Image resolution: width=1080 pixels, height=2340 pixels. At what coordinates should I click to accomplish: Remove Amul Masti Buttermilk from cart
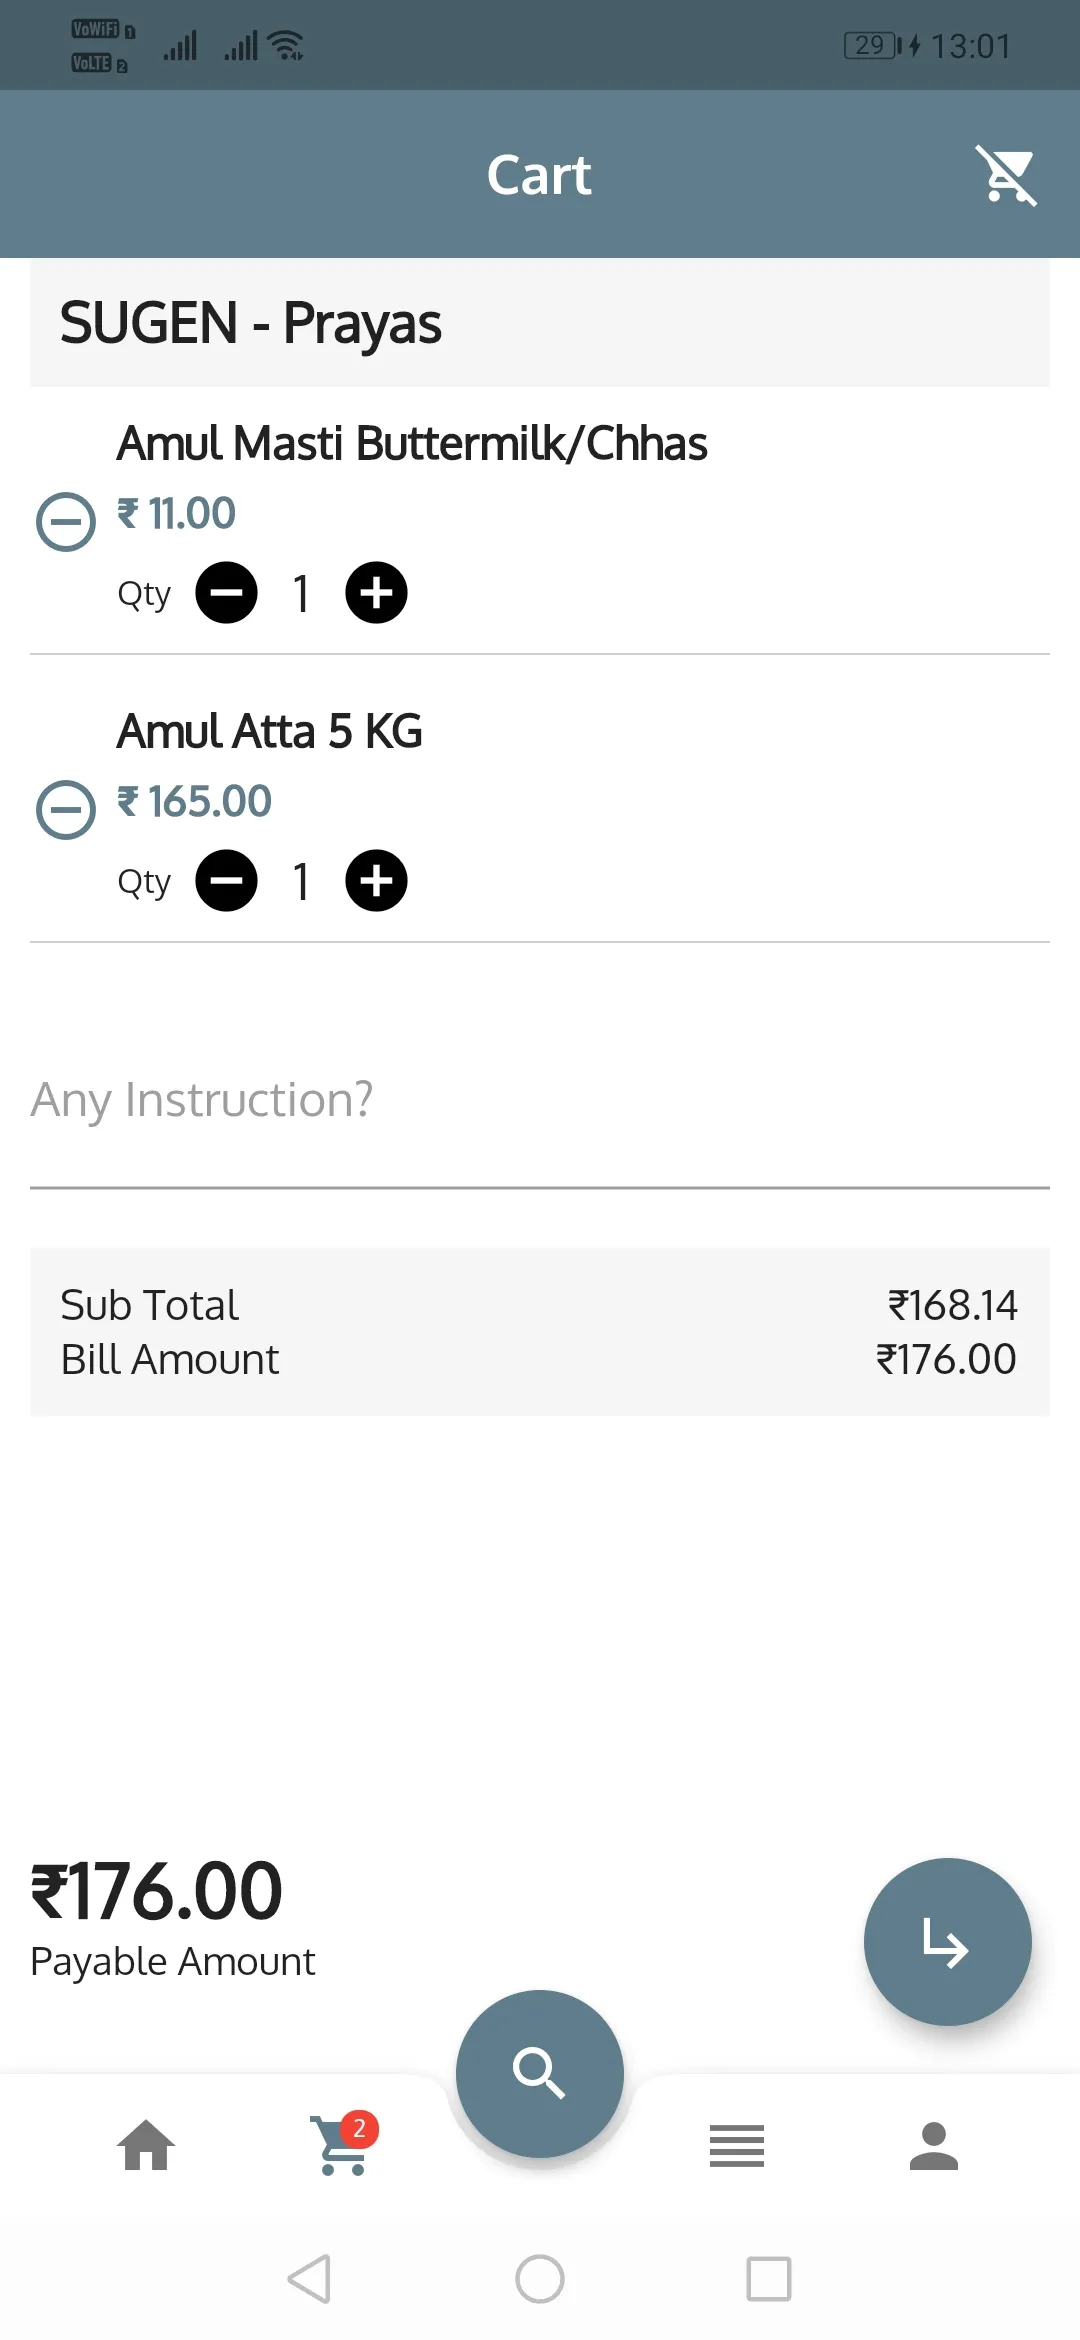pos(66,521)
